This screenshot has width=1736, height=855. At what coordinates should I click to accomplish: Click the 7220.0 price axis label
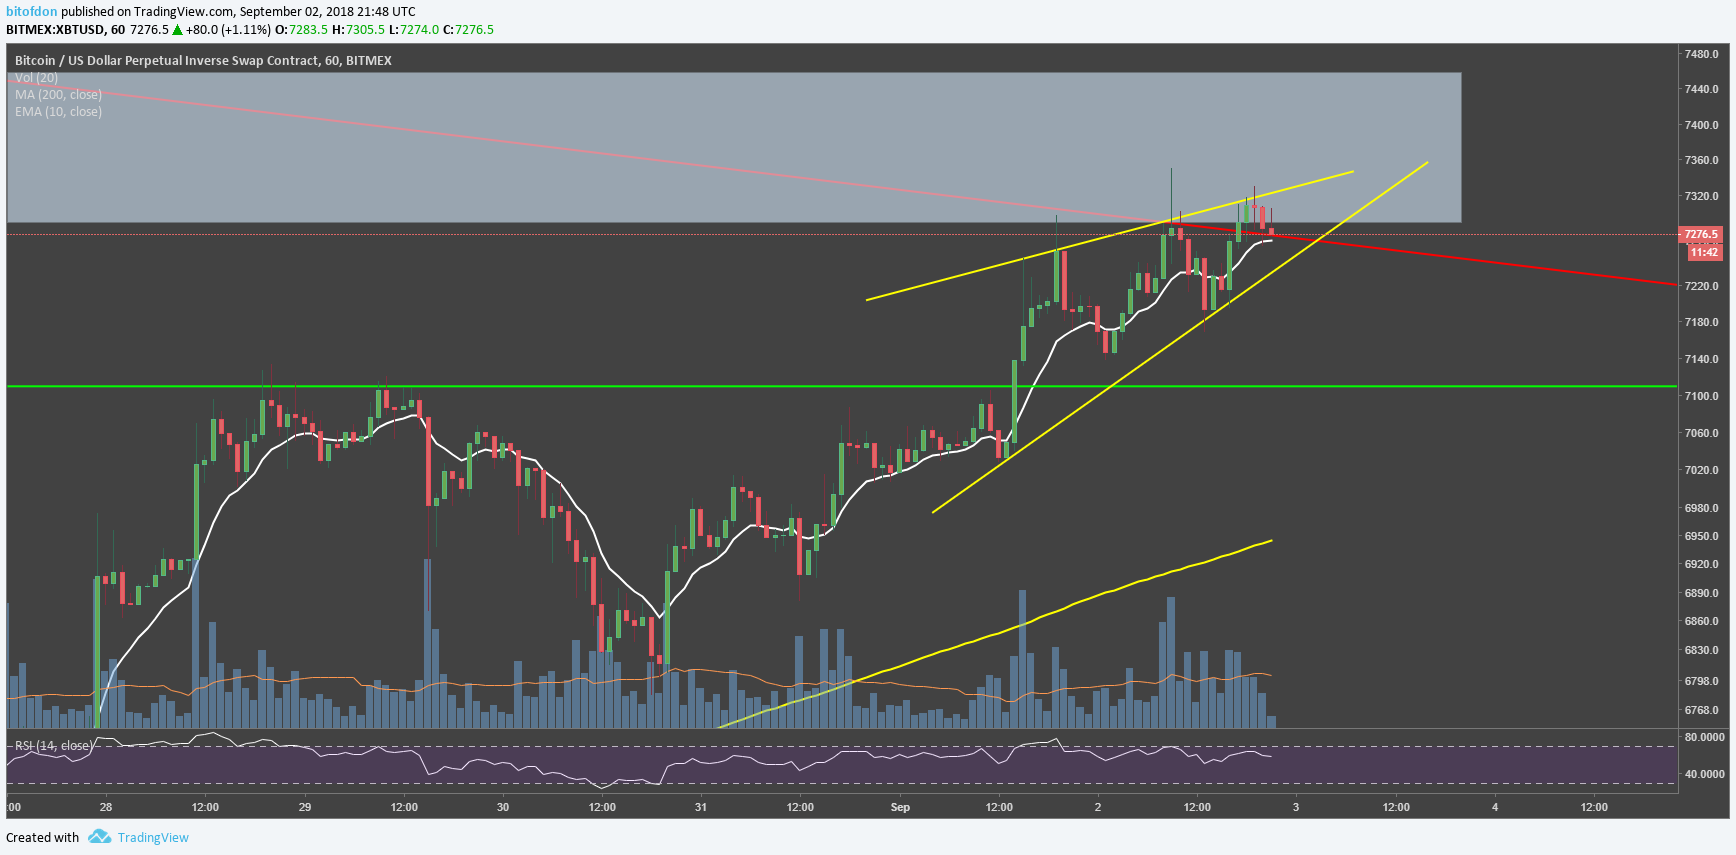(1702, 286)
